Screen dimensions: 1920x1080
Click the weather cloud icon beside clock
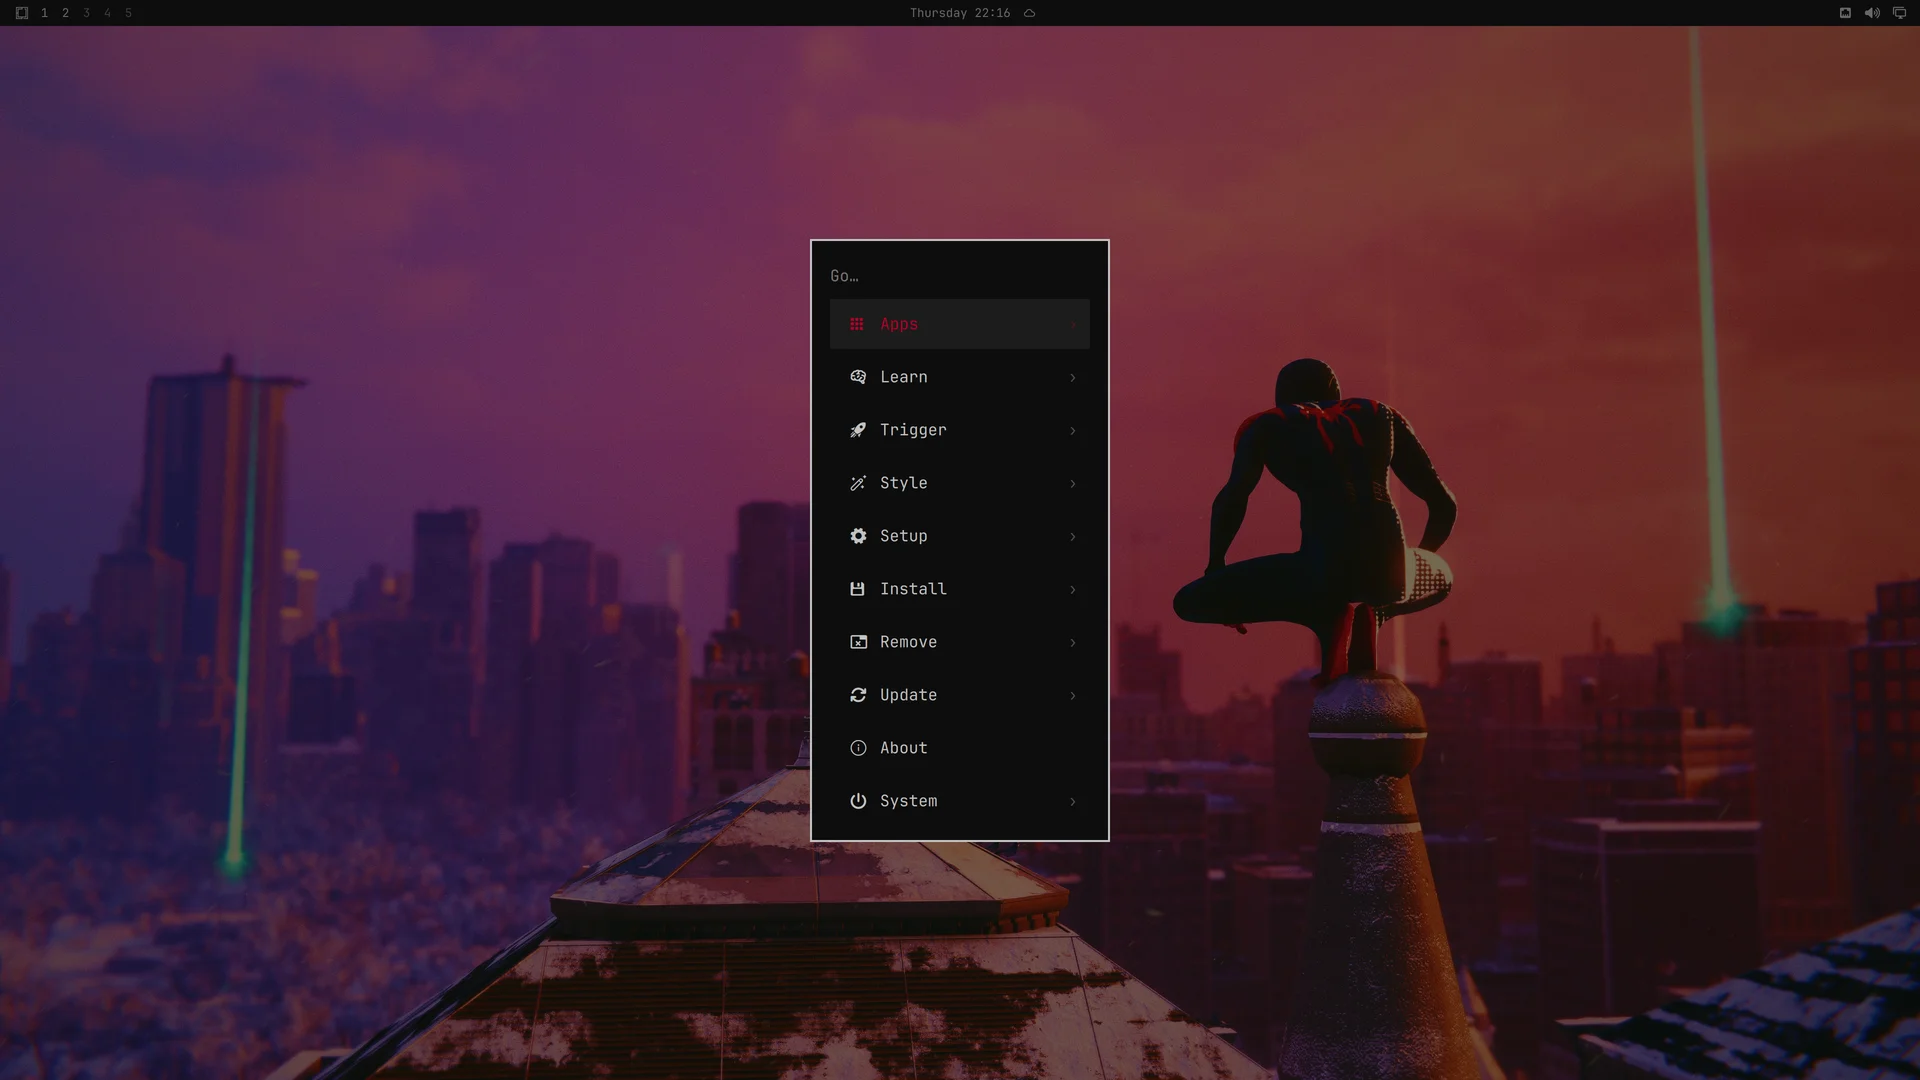[1030, 13]
